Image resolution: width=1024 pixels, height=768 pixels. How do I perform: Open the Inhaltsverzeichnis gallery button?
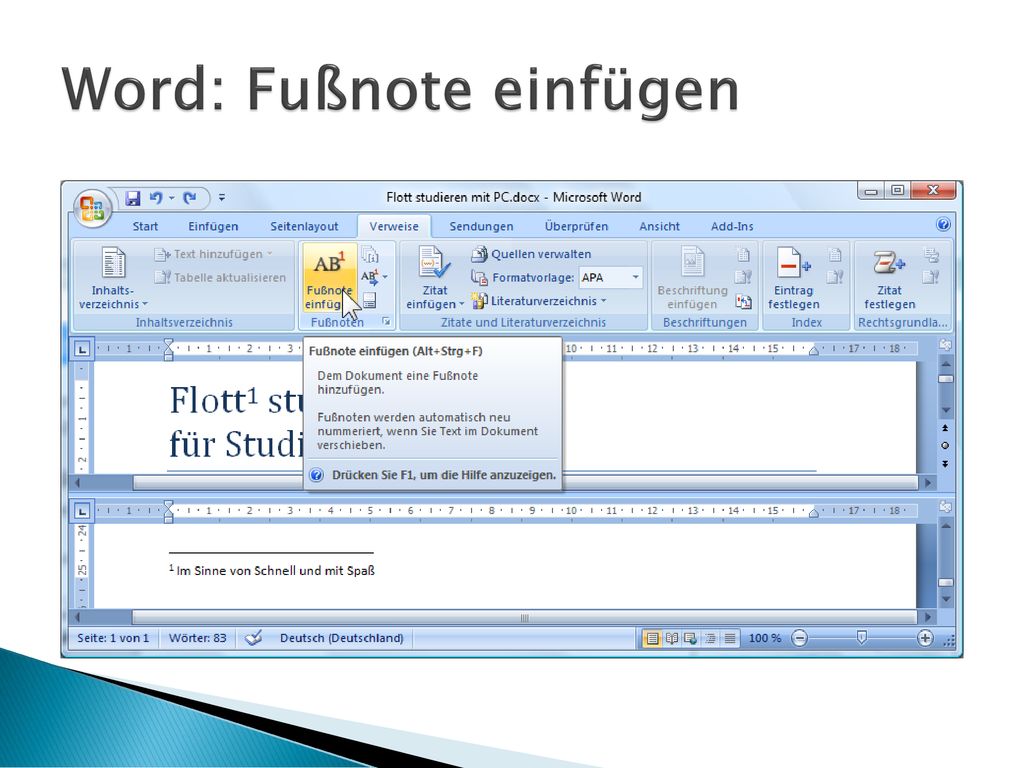click(x=113, y=278)
